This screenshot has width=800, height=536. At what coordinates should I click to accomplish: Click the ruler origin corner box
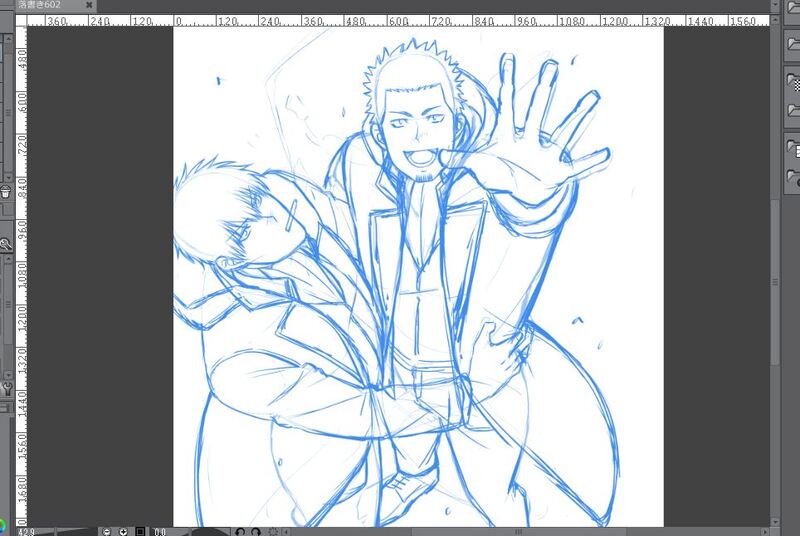(x=21, y=21)
